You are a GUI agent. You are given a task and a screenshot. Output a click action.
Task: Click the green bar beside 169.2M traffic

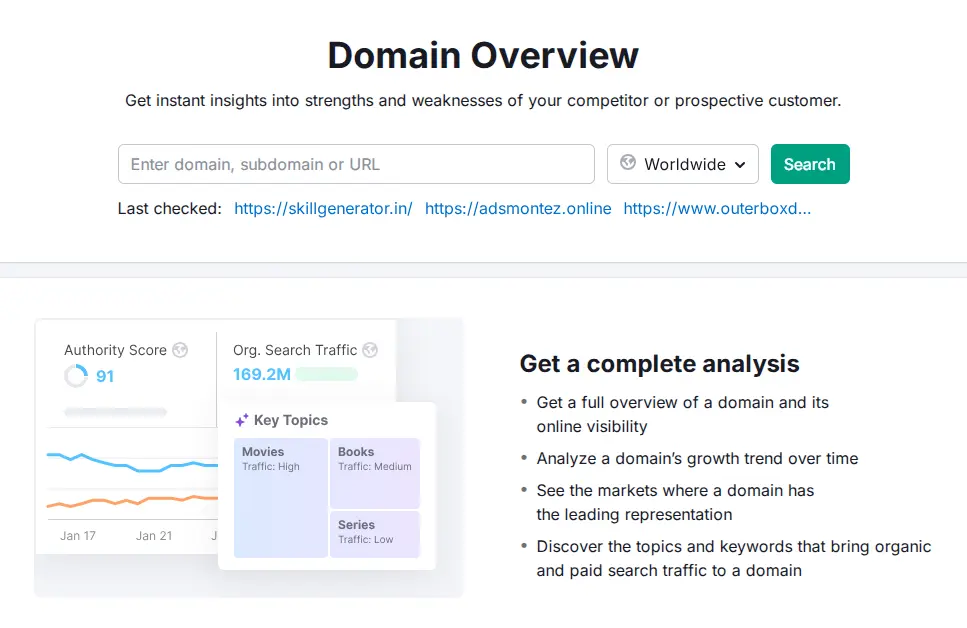(327, 375)
